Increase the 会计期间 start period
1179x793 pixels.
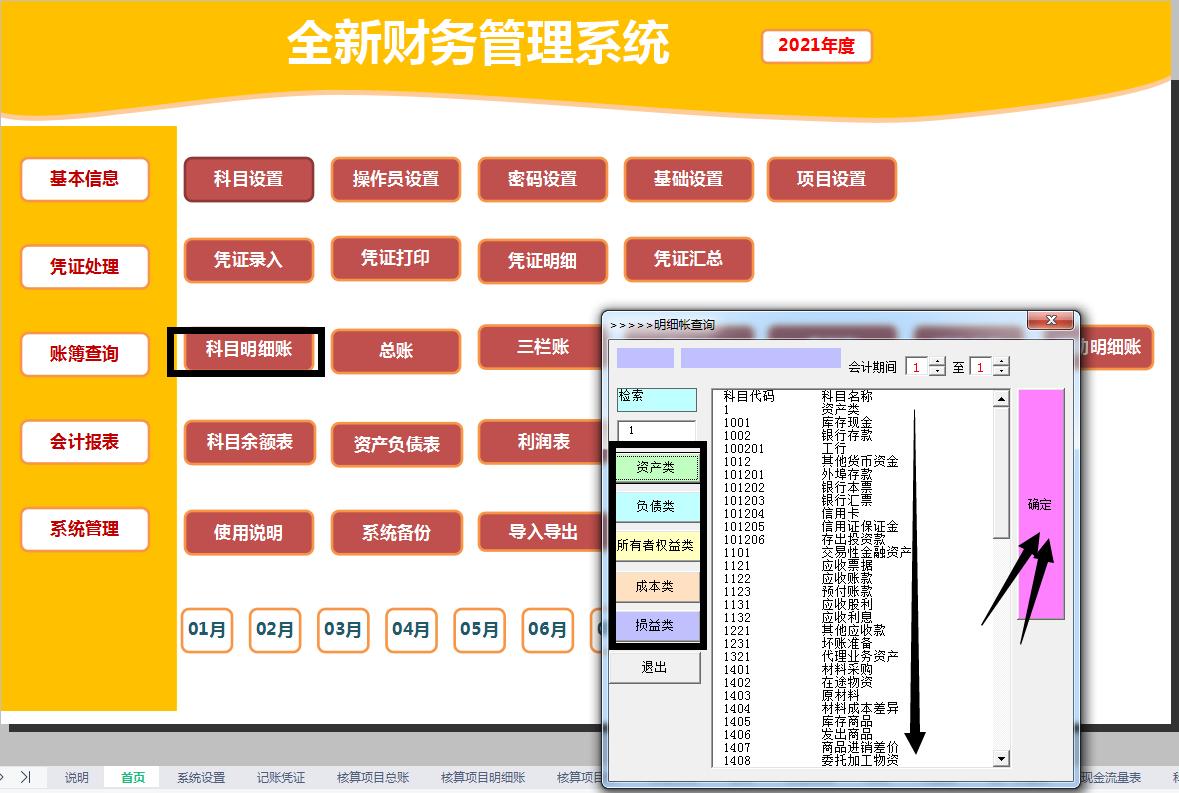coord(937,362)
